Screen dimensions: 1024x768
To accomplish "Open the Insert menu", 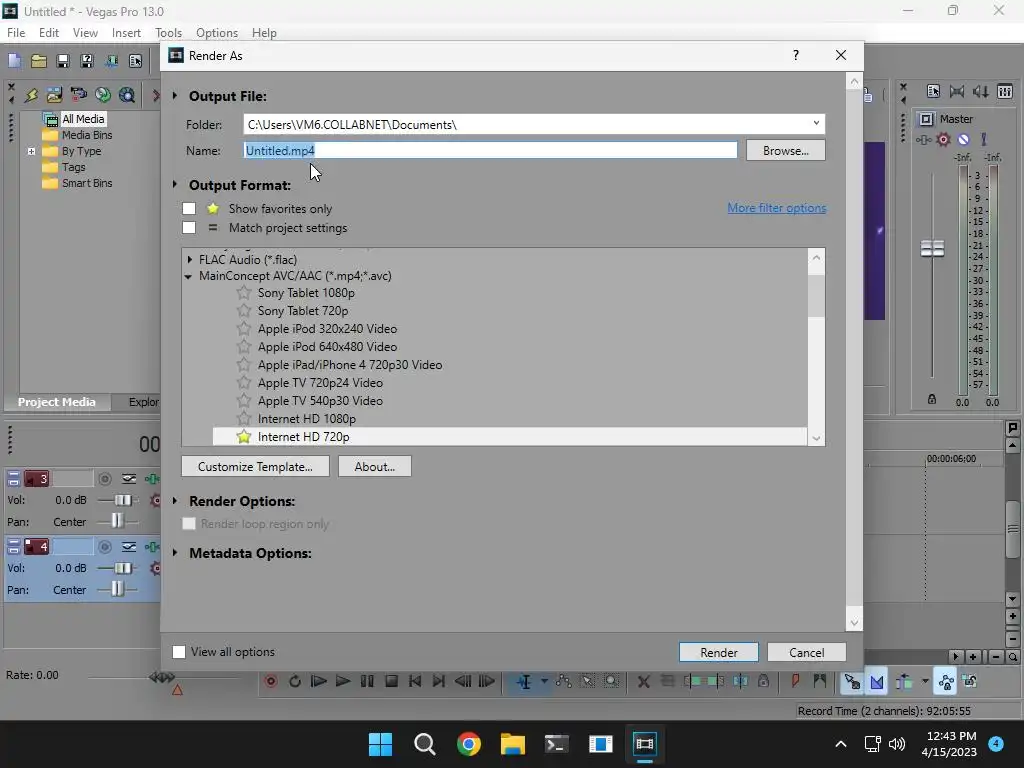I will [x=126, y=33].
